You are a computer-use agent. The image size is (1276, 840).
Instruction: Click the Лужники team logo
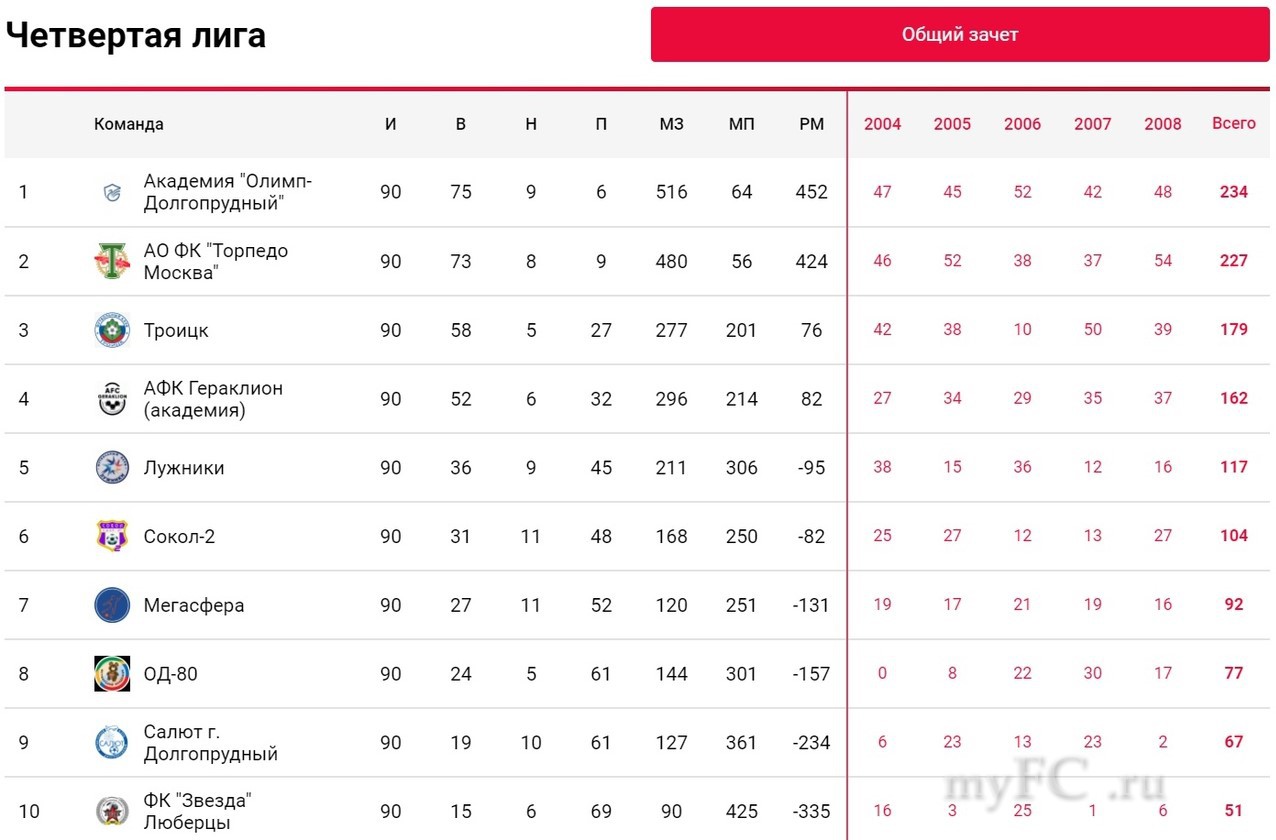[x=112, y=468]
